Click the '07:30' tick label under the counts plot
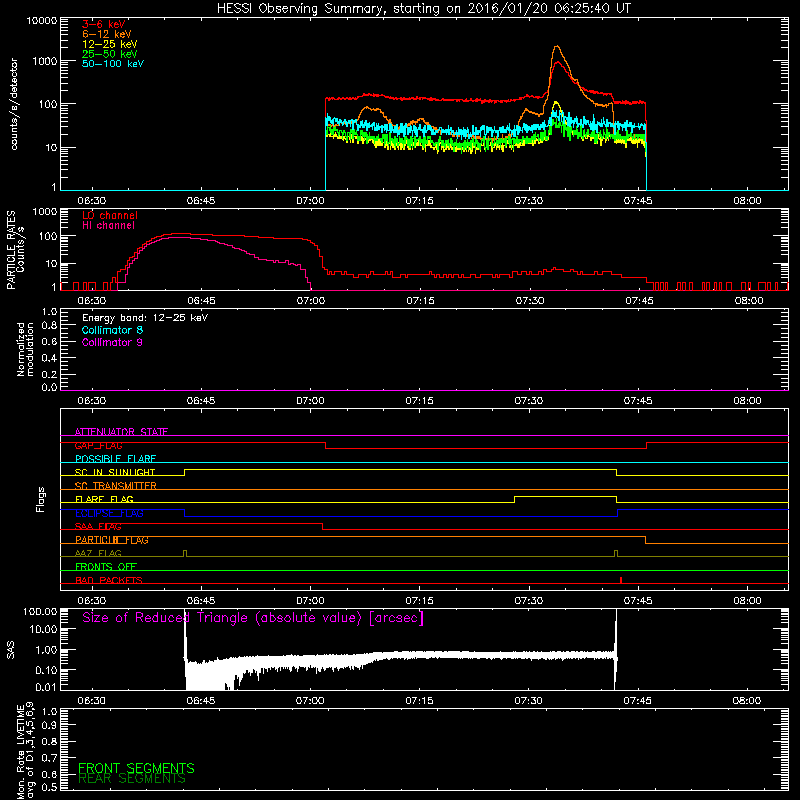The width and height of the screenshot is (800, 800). (529, 201)
